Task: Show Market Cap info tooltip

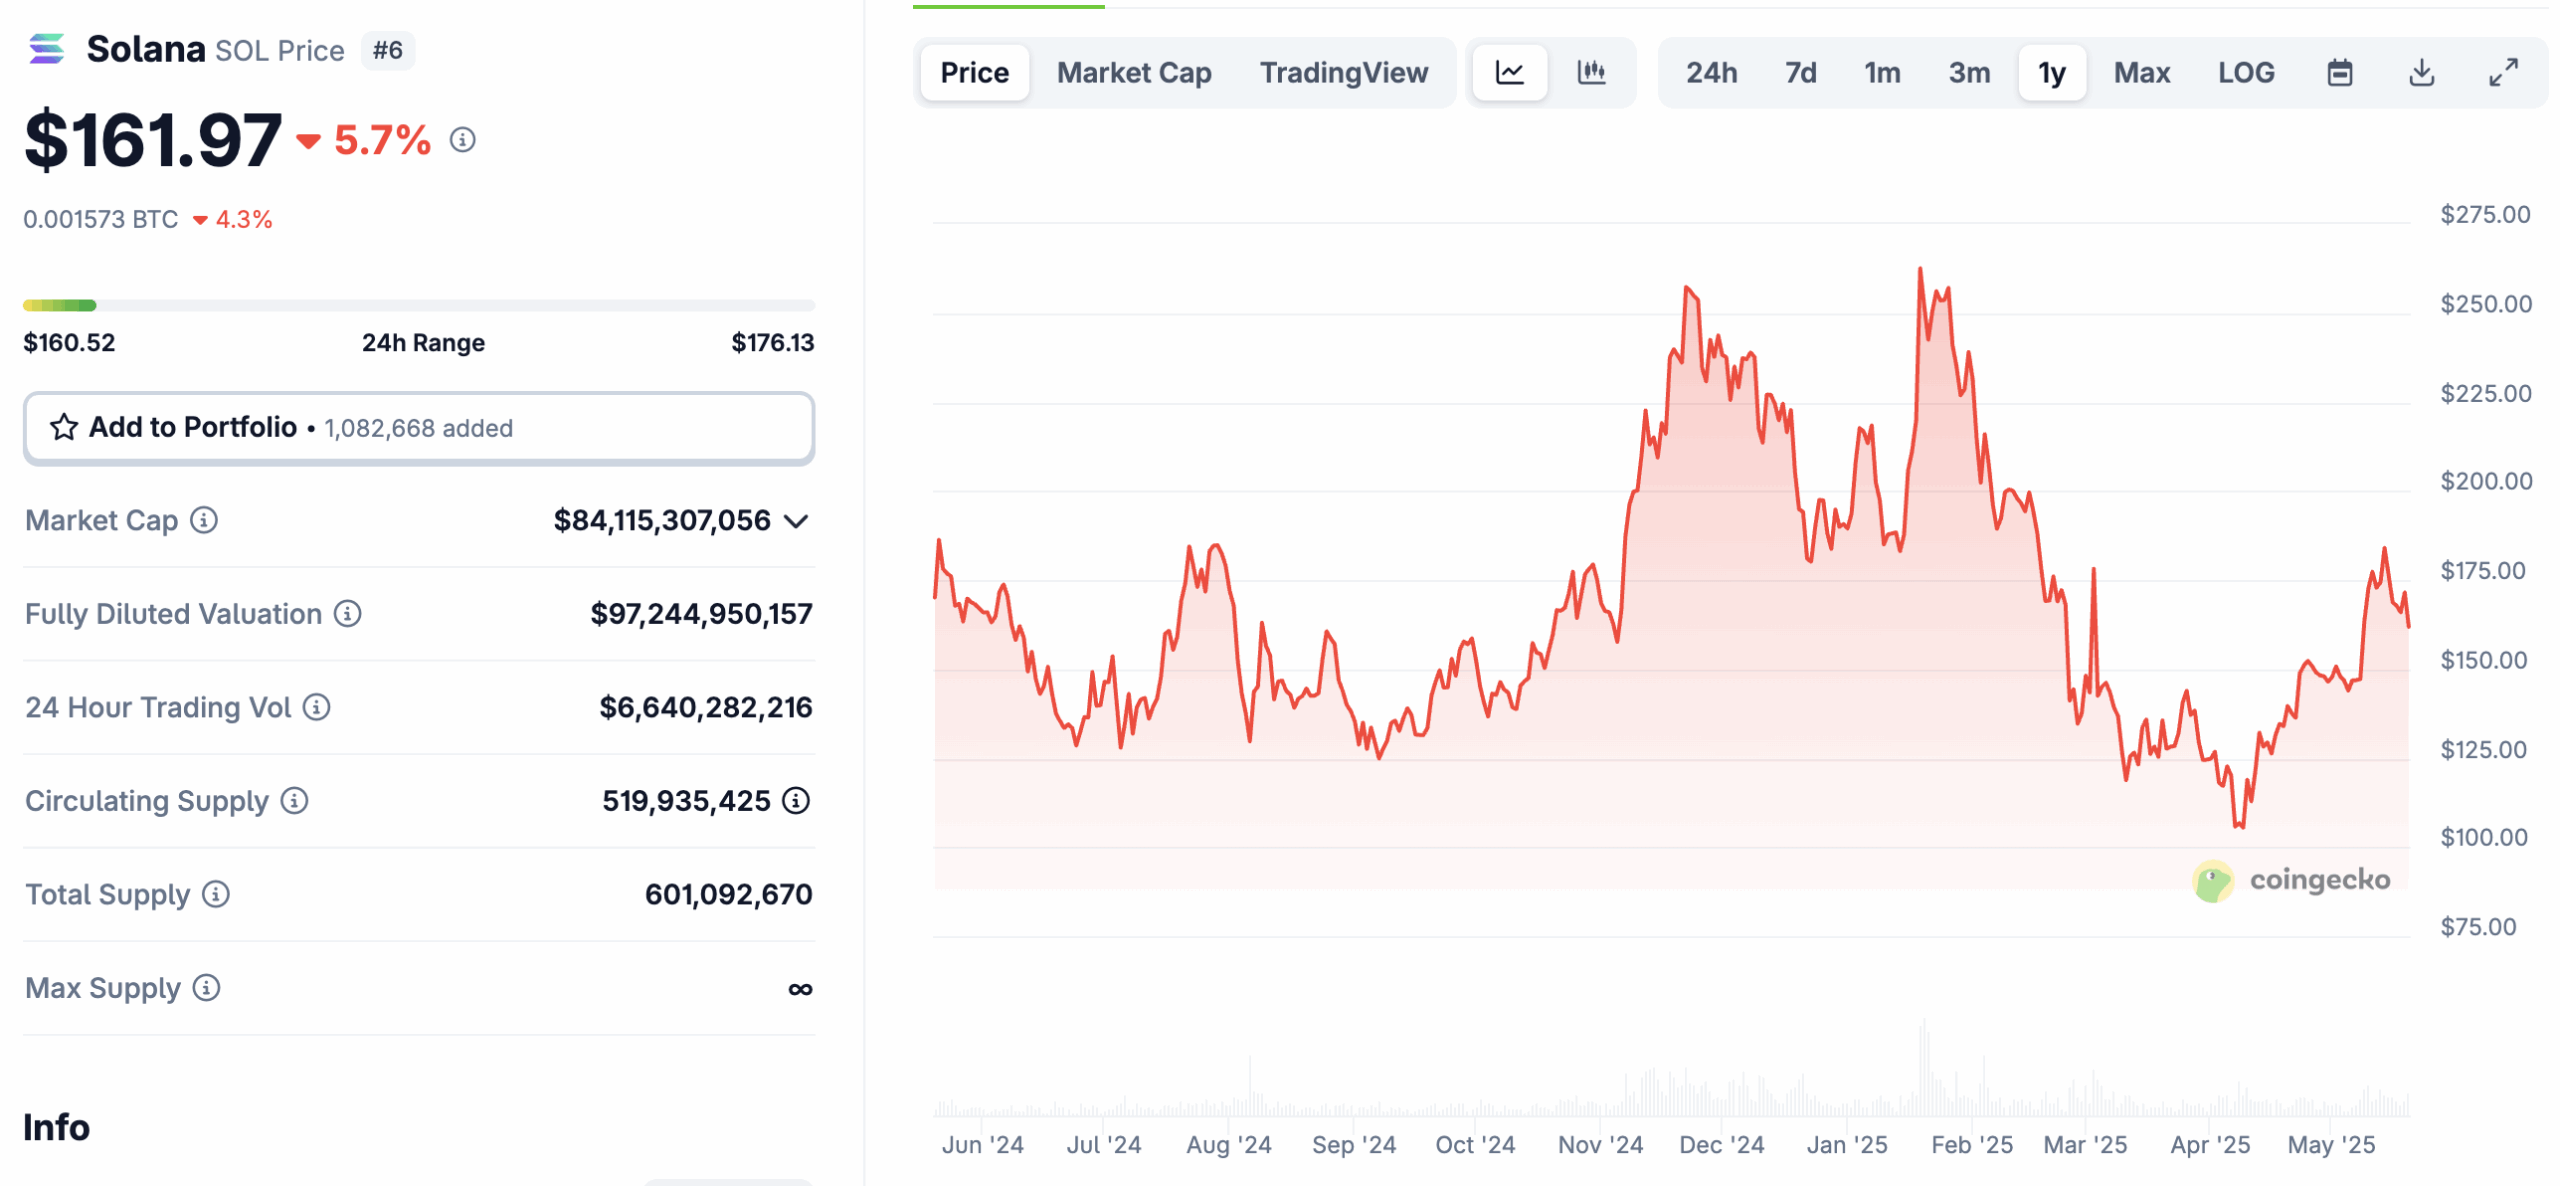Action: (x=204, y=520)
